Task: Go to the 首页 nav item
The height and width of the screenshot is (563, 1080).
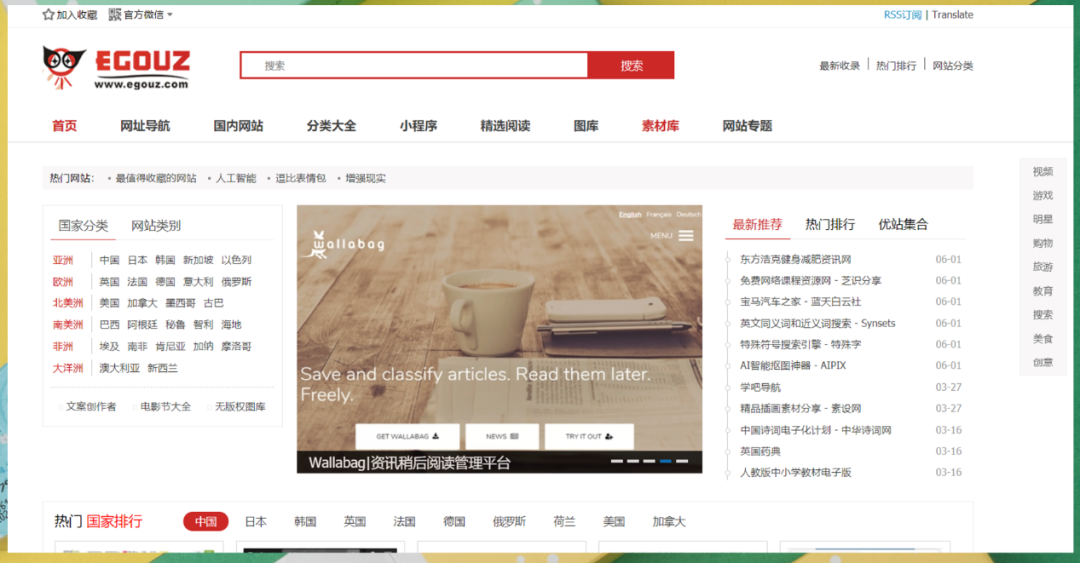Action: 65,126
